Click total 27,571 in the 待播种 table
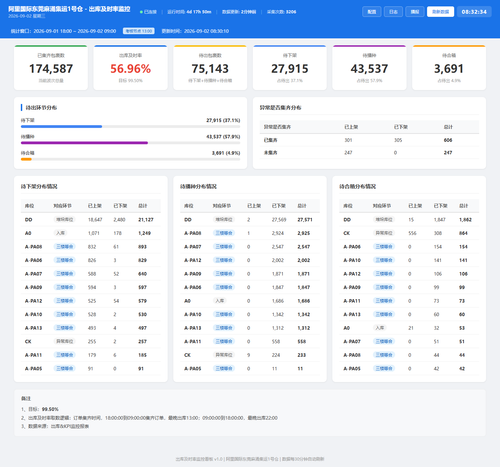 click(x=305, y=220)
